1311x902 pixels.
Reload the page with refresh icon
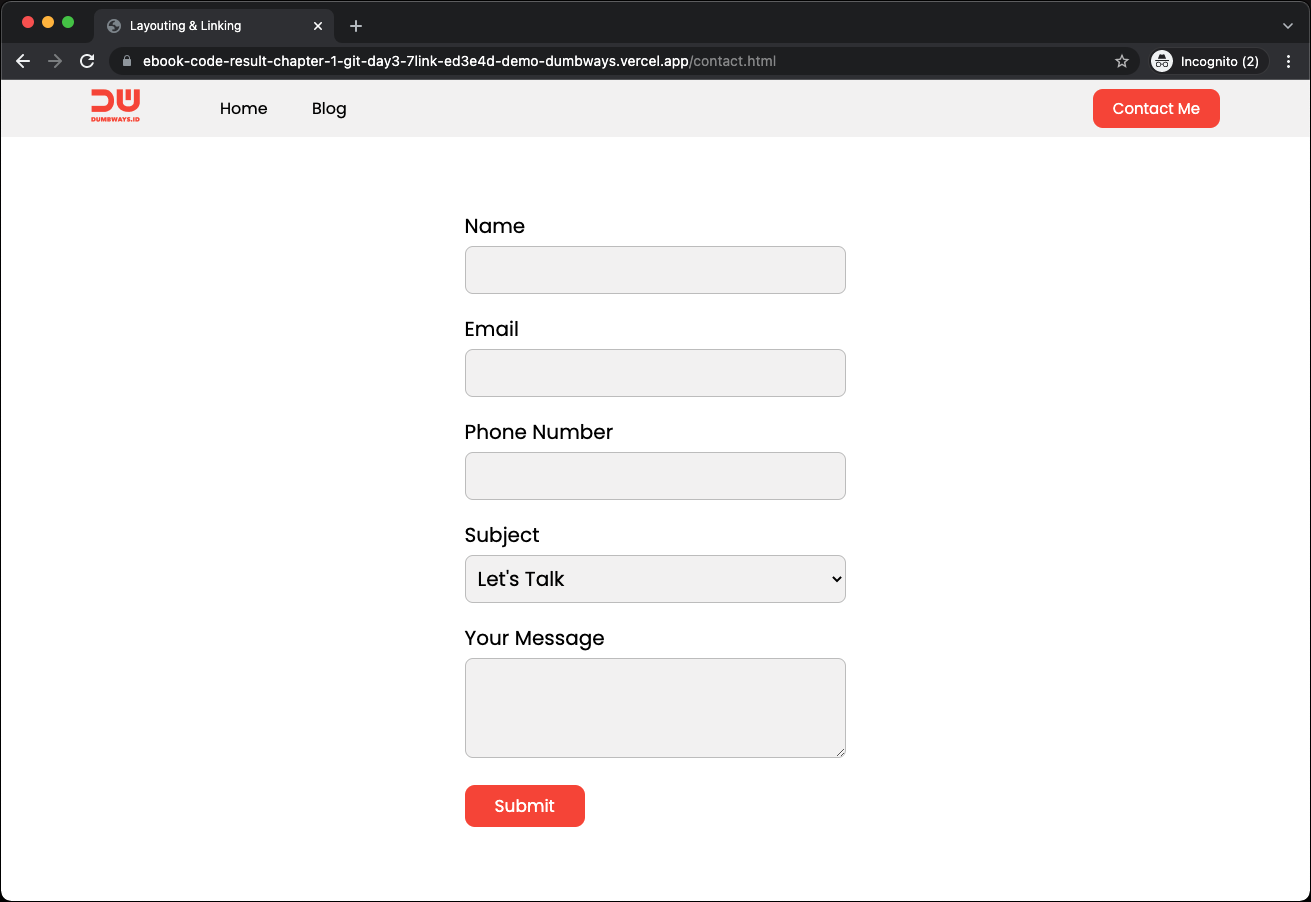pos(87,61)
